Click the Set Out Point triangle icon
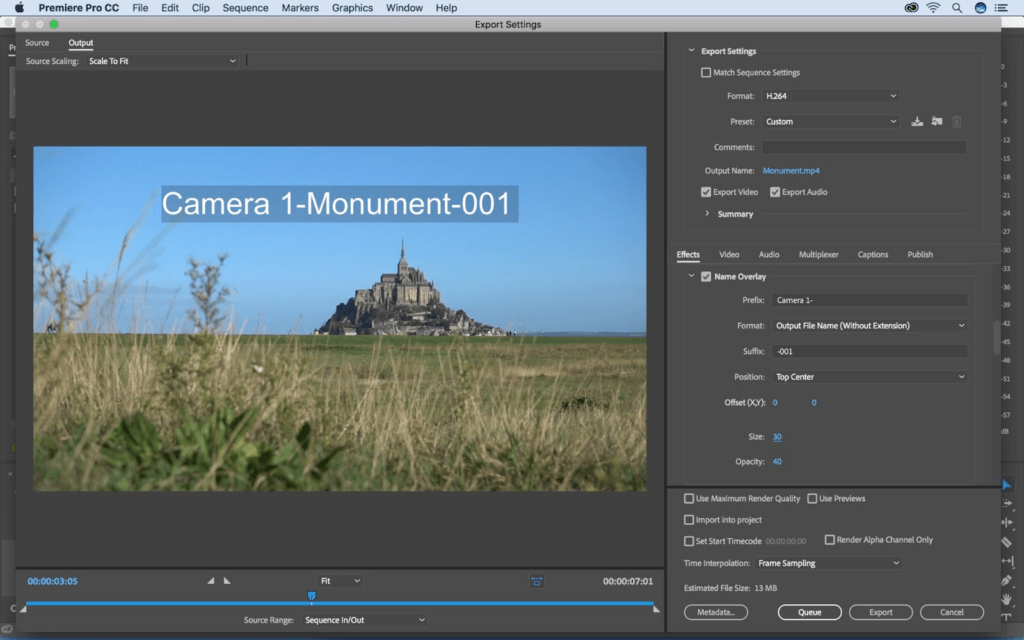This screenshot has height=640, width=1024. coord(227,581)
